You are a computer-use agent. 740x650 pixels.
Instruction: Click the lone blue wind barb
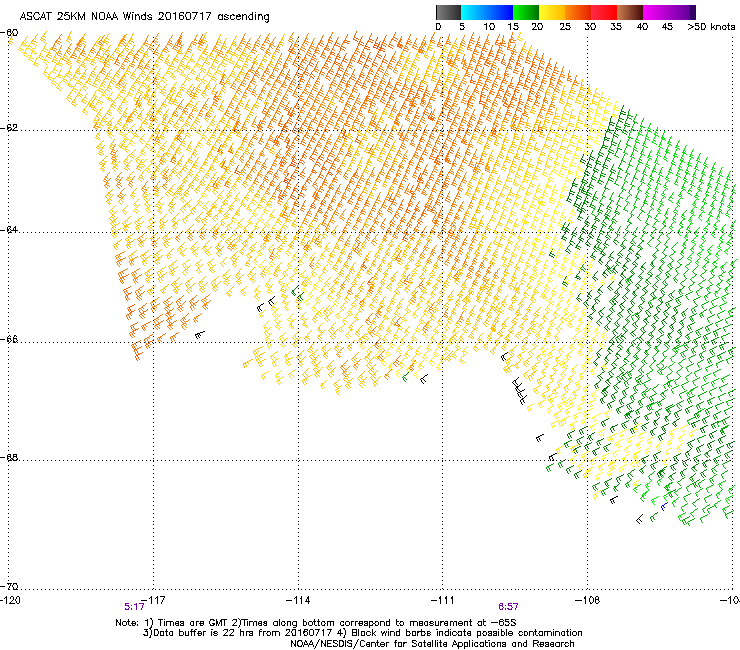(x=664, y=507)
